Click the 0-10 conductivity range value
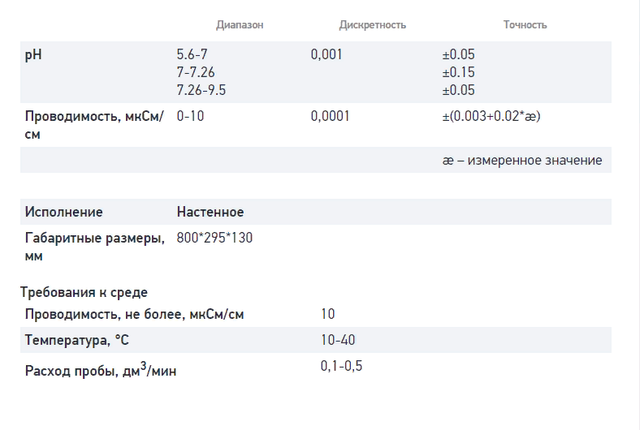The height and width of the screenshot is (430, 640). click(x=190, y=116)
